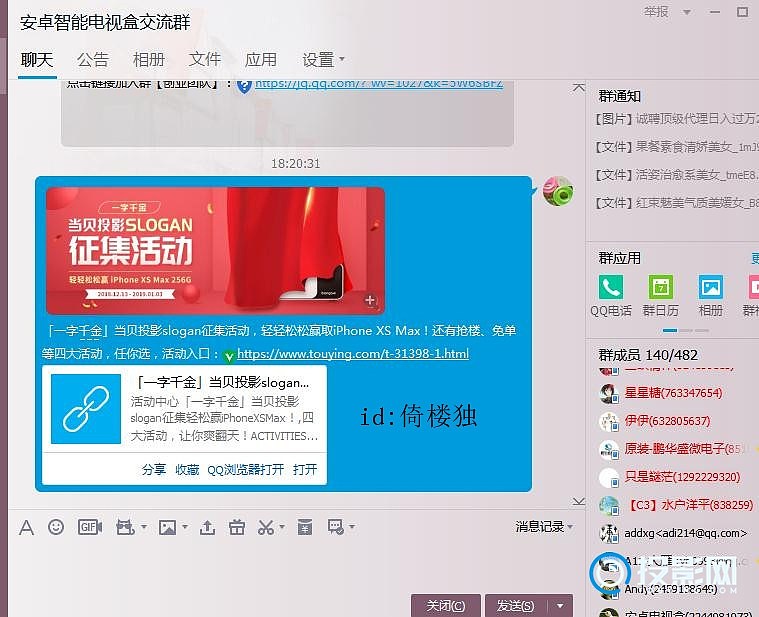Open the 消息记录 dropdown
Image resolution: width=759 pixels, height=617 pixels.
pyautogui.click(x=544, y=527)
